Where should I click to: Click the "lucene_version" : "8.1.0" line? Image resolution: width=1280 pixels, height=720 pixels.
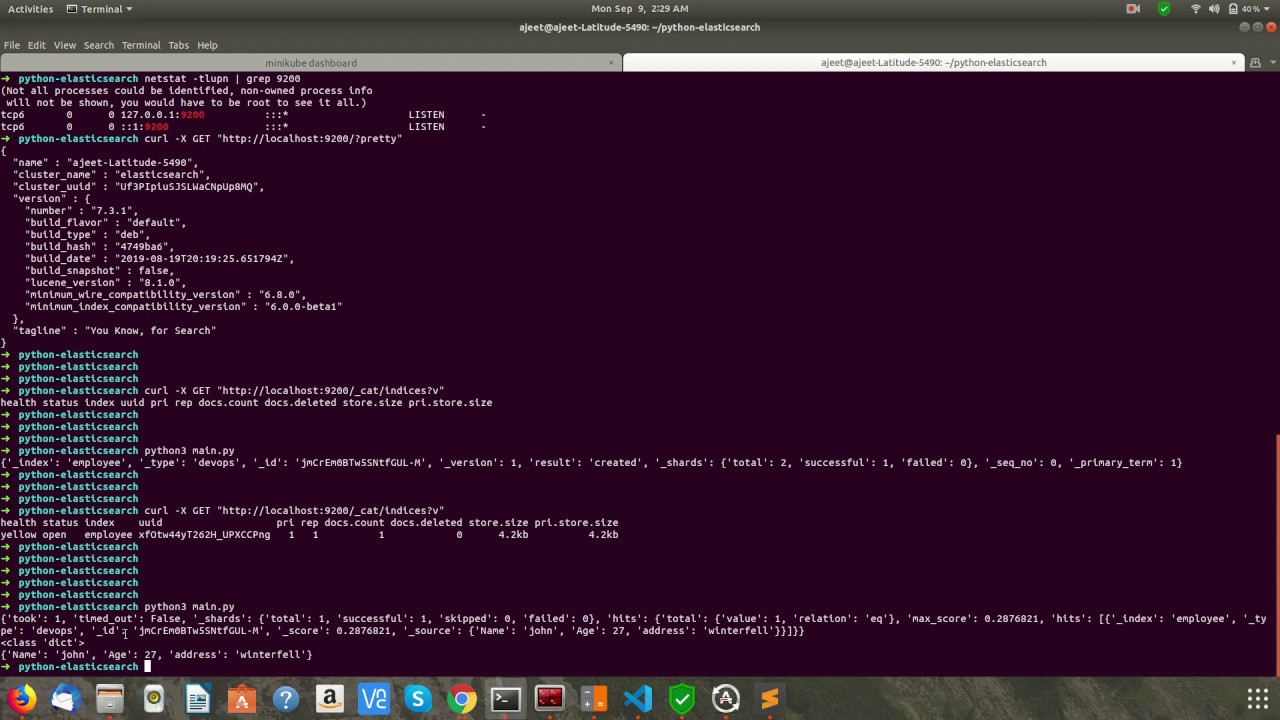[105, 282]
